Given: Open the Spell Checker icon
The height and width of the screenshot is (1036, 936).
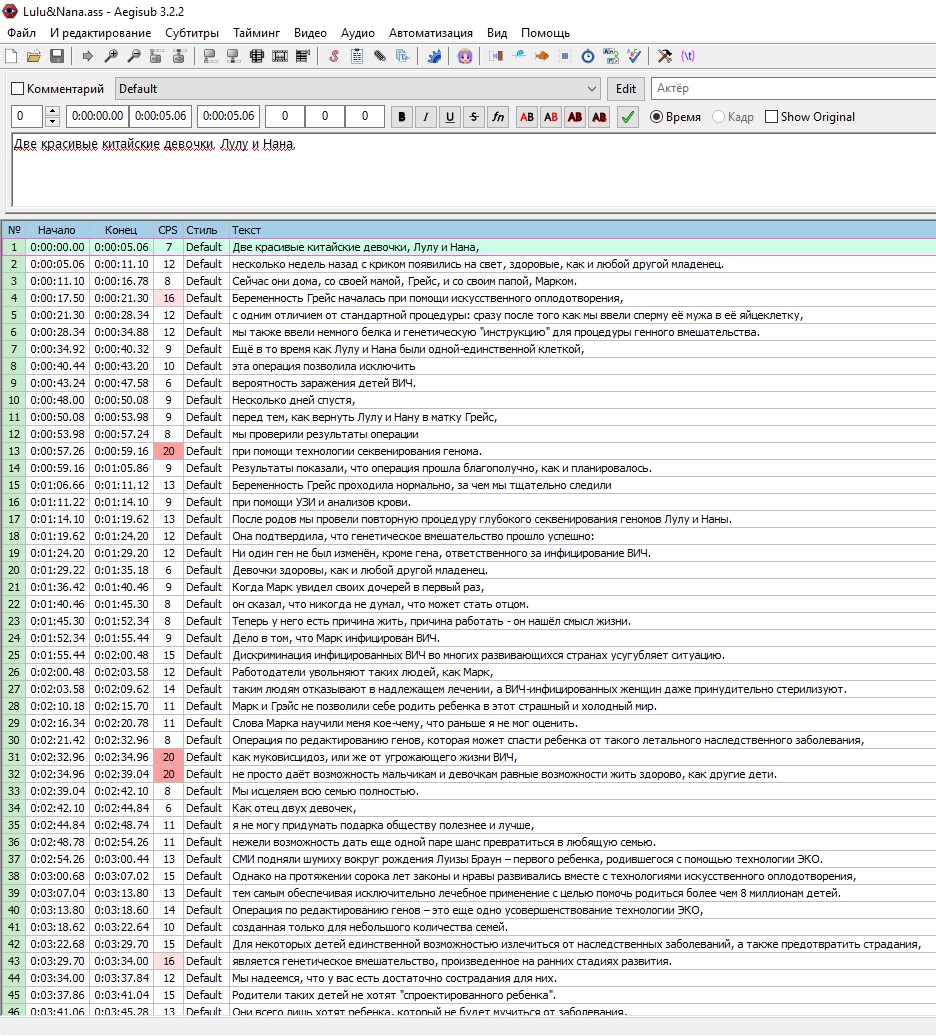Looking at the screenshot, I should tap(634, 56).
